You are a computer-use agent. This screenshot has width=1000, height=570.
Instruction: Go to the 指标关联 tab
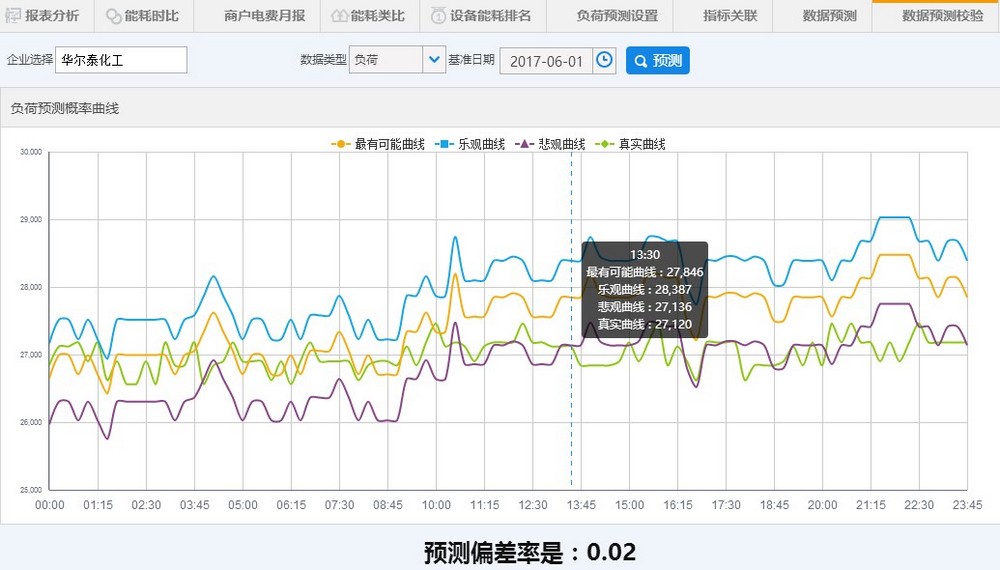pyautogui.click(x=730, y=16)
